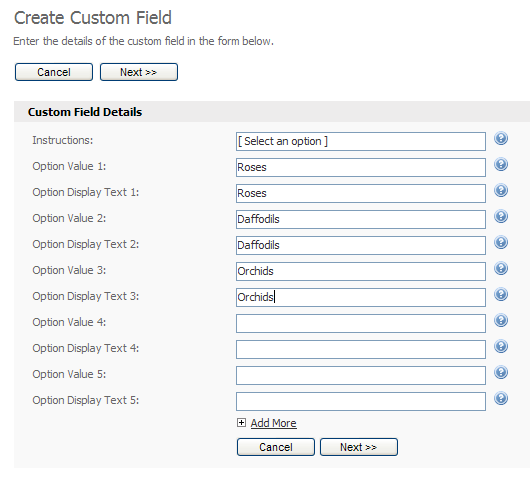Follow the Add More link
Viewport: 530px width, 480px height.
point(273,423)
